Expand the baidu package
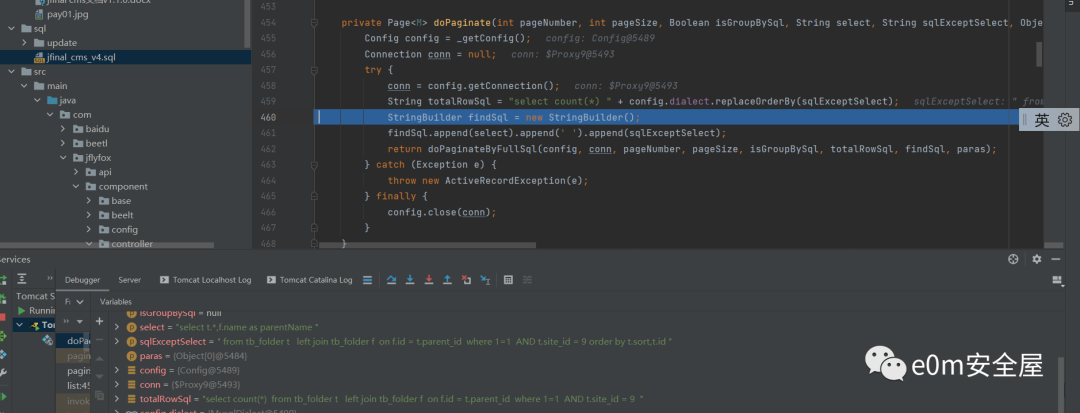The height and width of the screenshot is (413, 1080). [63, 129]
